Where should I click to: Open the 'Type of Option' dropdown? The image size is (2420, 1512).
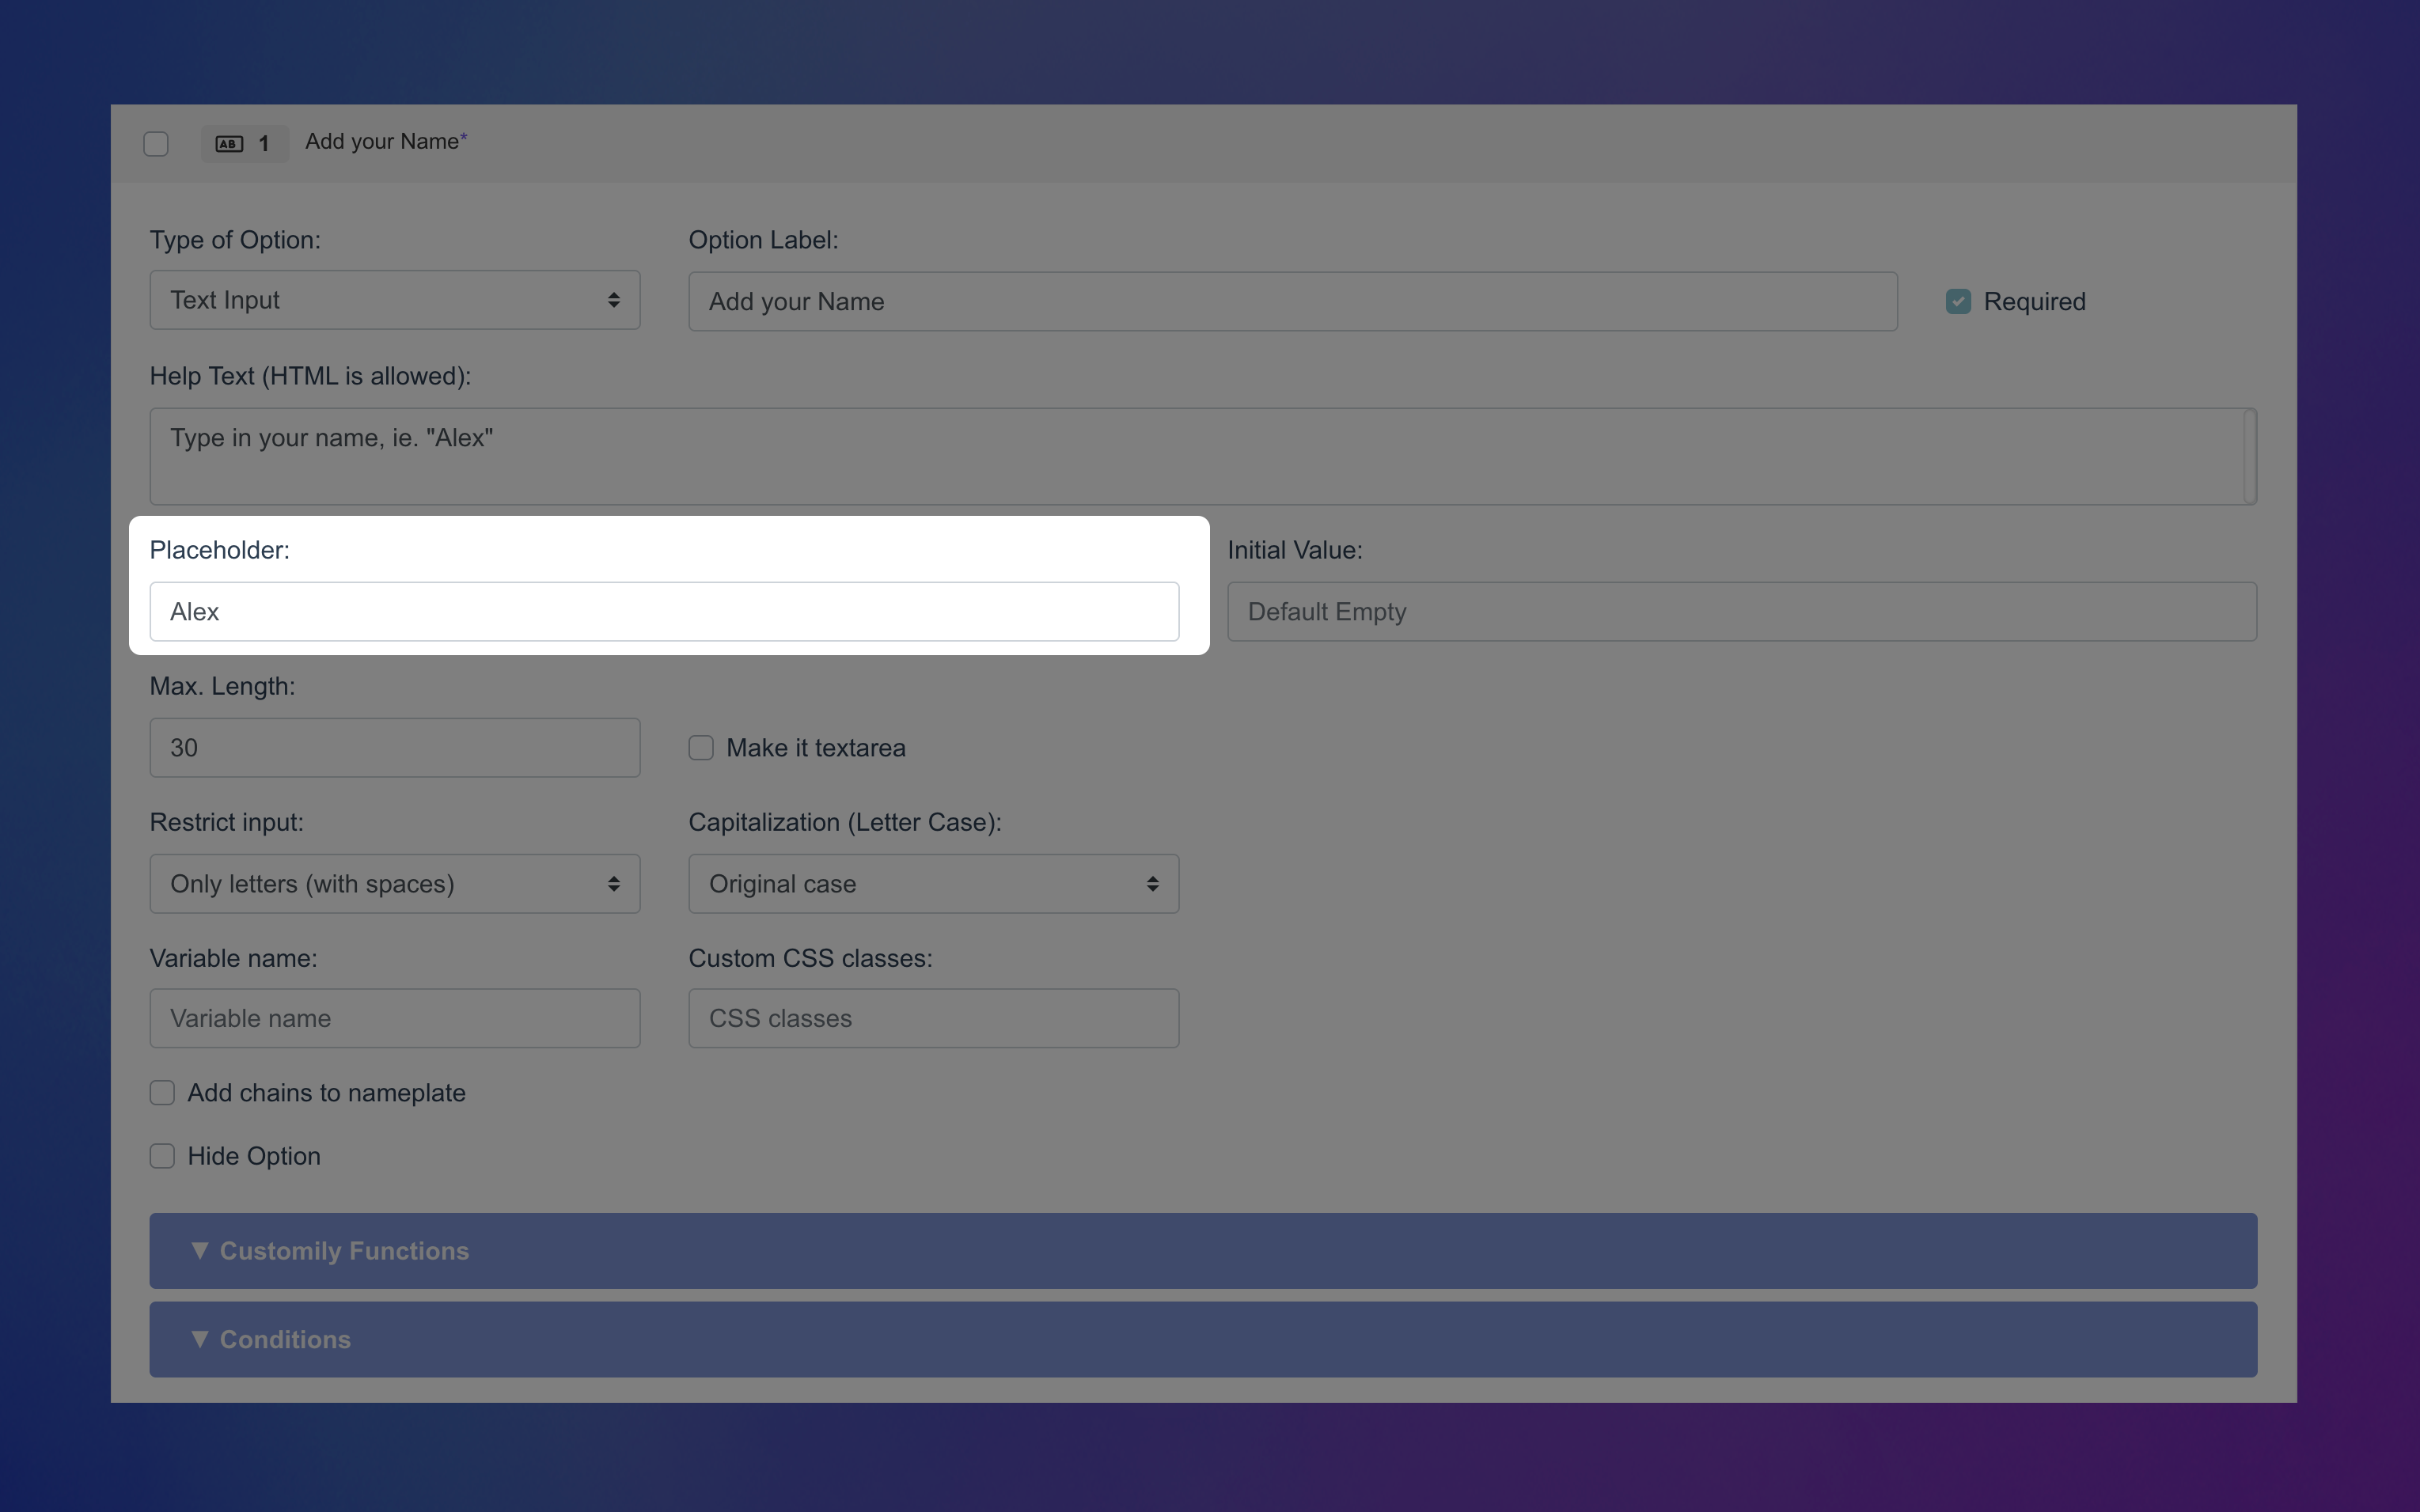click(394, 299)
